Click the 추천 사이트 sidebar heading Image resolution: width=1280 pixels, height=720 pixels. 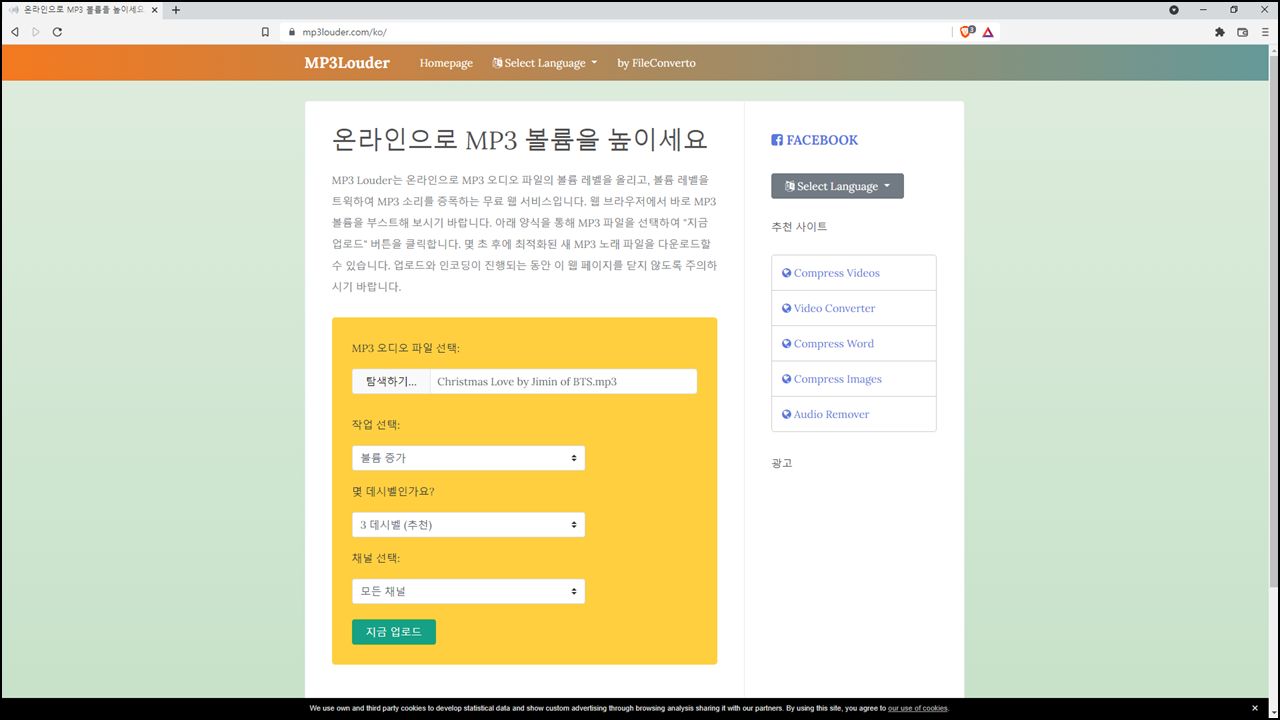[x=799, y=227]
